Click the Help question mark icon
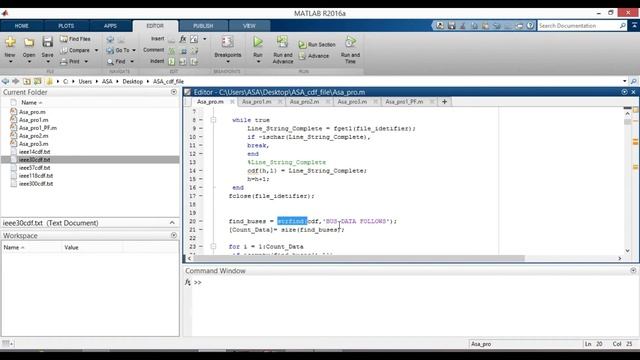The width and height of the screenshot is (640, 360). tap(530, 26)
